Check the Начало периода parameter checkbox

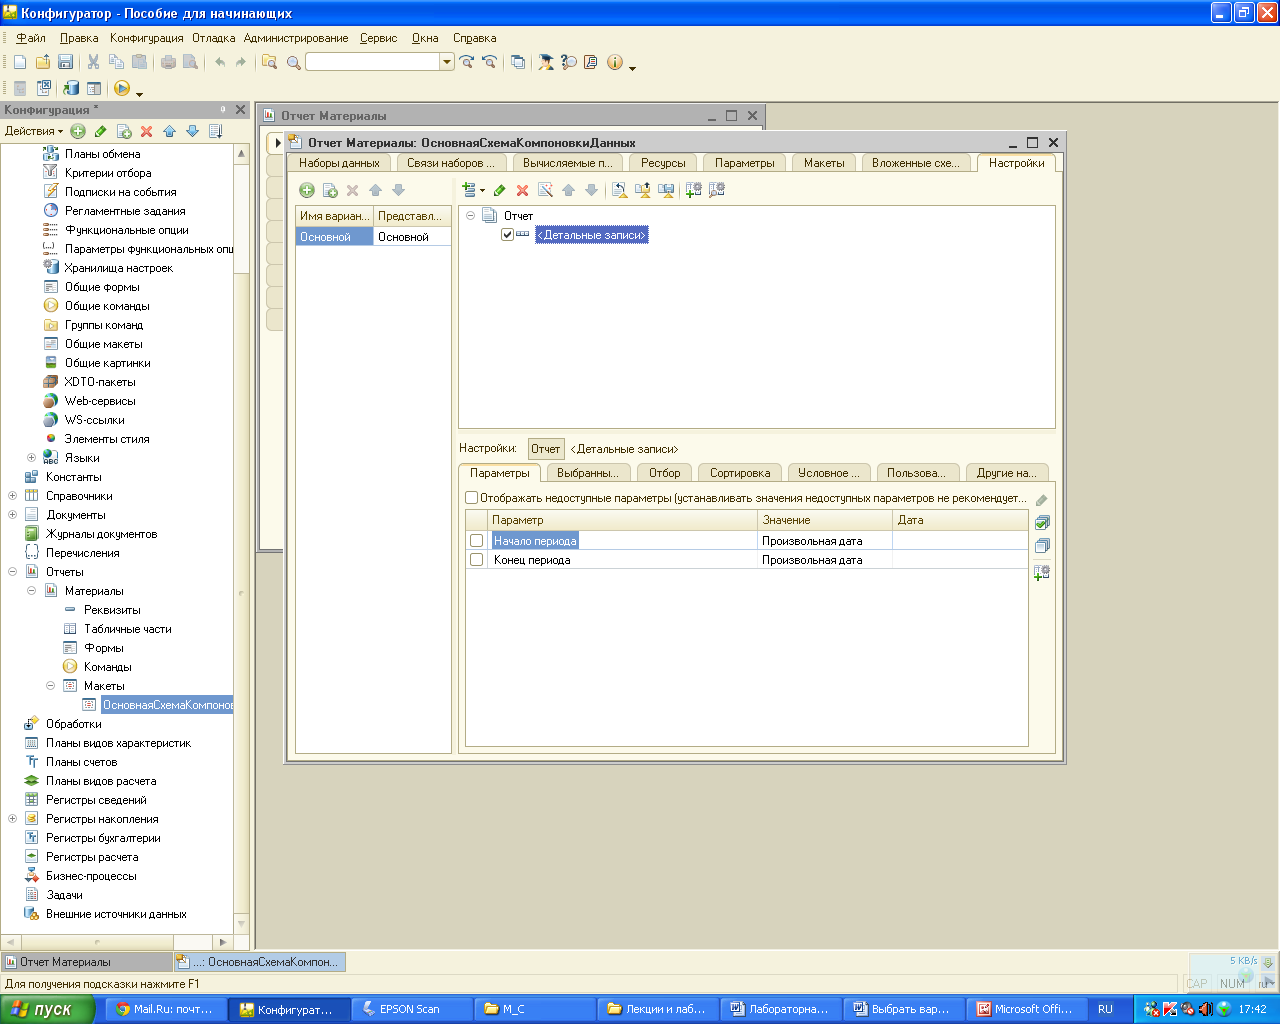pos(477,541)
